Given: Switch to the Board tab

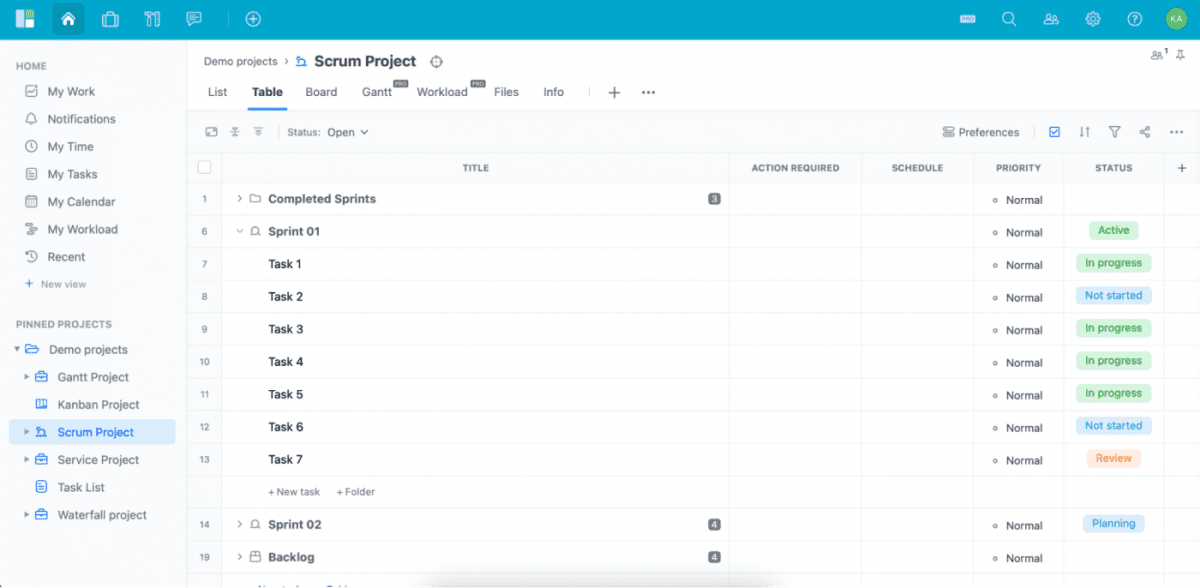Looking at the screenshot, I should click(320, 92).
